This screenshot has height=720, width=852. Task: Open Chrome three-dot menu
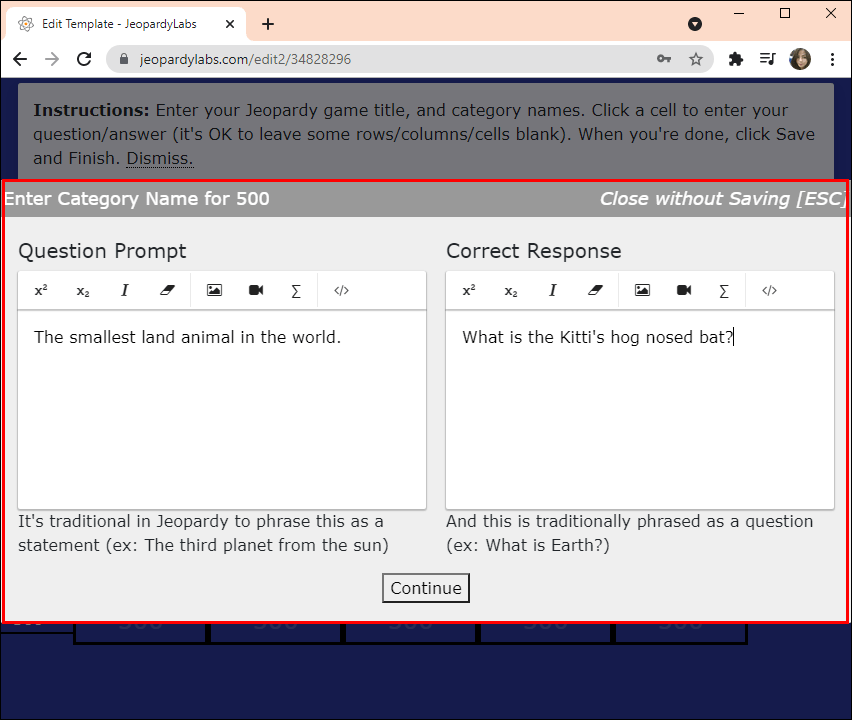pyautogui.click(x=832, y=59)
